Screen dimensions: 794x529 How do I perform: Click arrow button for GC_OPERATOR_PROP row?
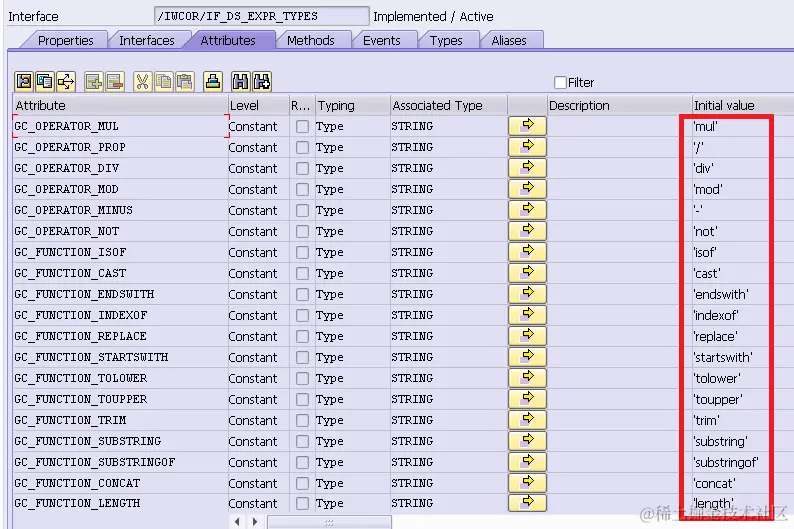click(x=528, y=147)
